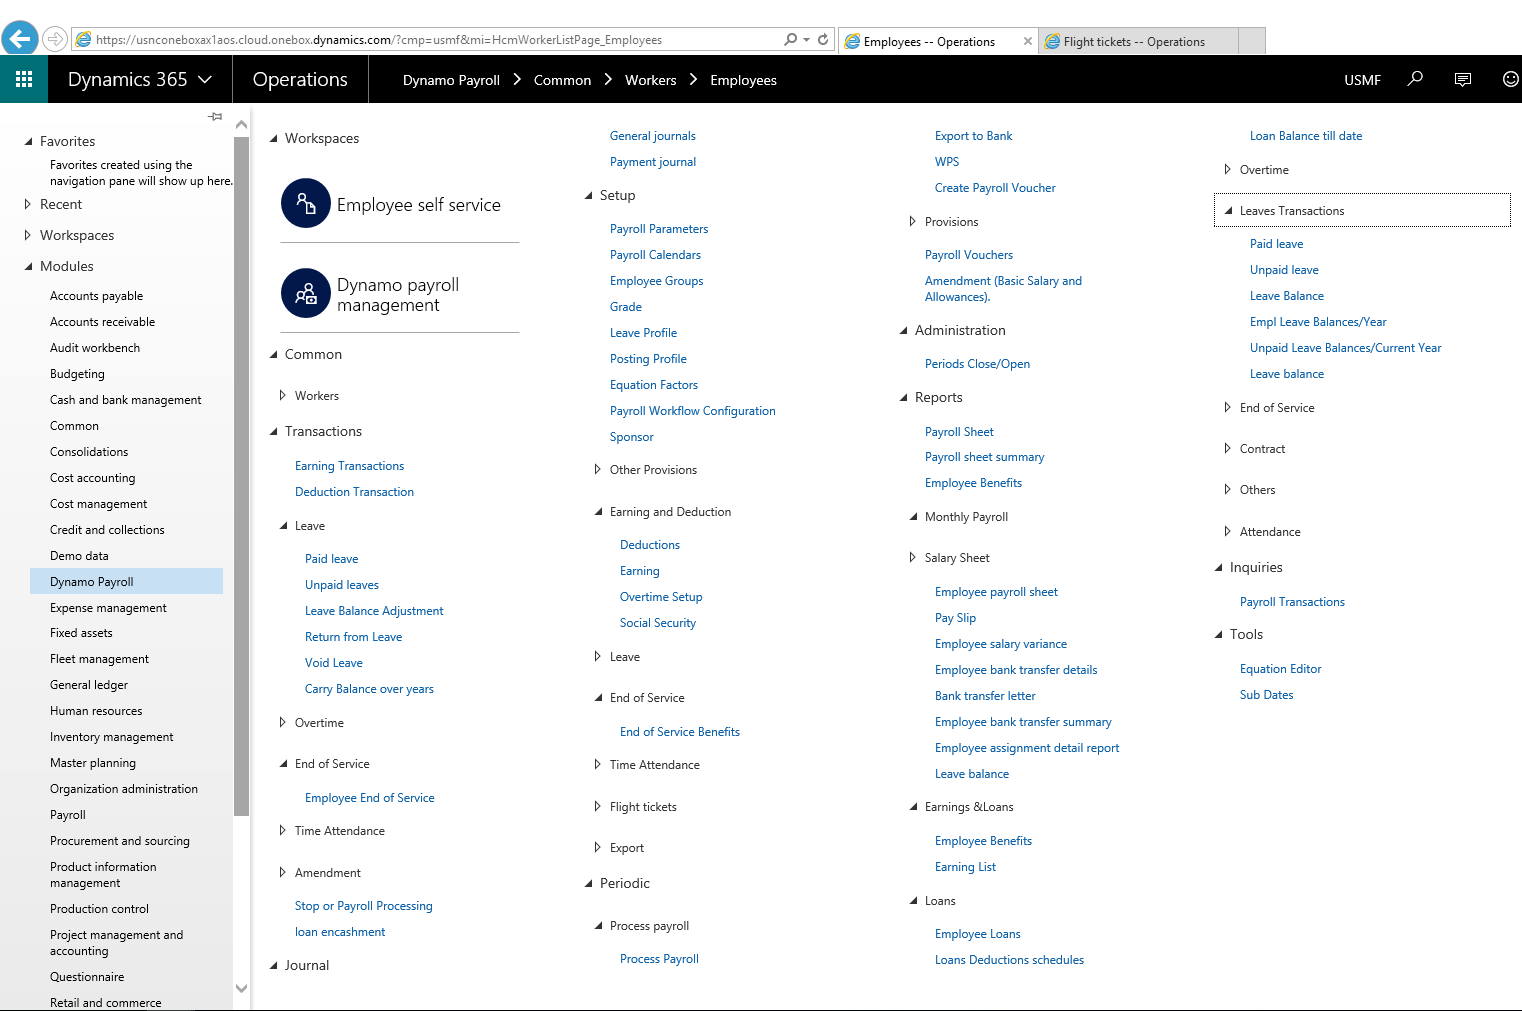Screen dimensions: 1522x1011
Task: Open the Employee bank transfer details link
Action: (x=1016, y=670)
